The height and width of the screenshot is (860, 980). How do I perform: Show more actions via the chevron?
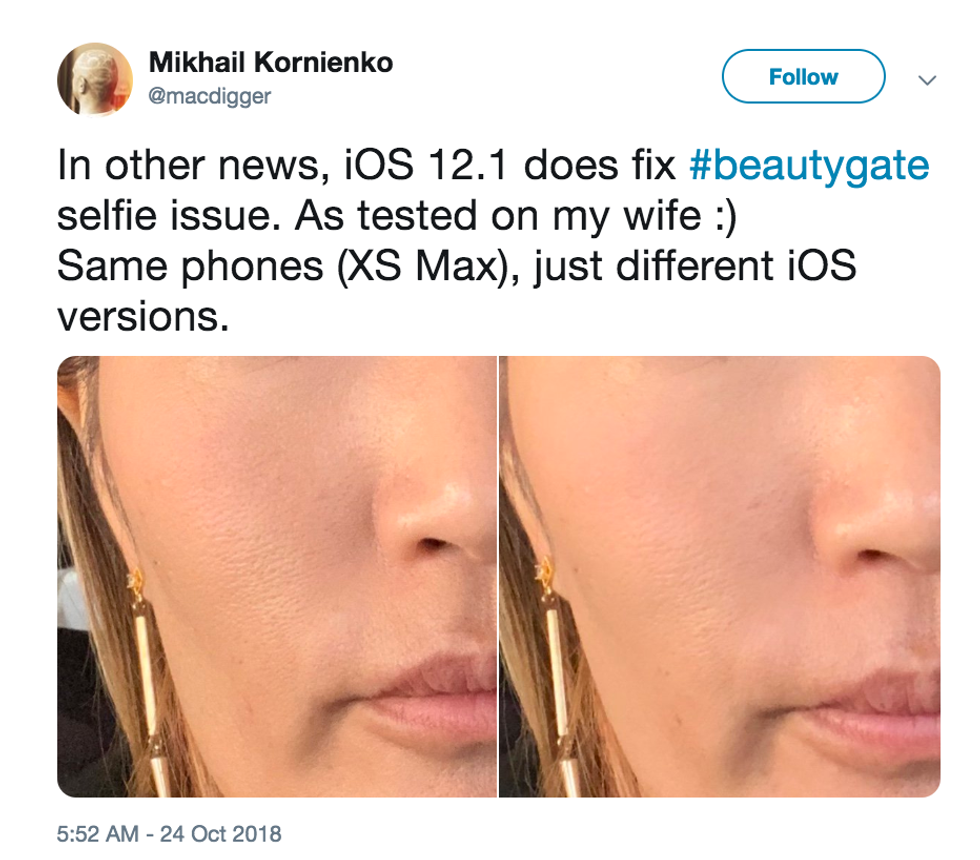click(x=927, y=80)
